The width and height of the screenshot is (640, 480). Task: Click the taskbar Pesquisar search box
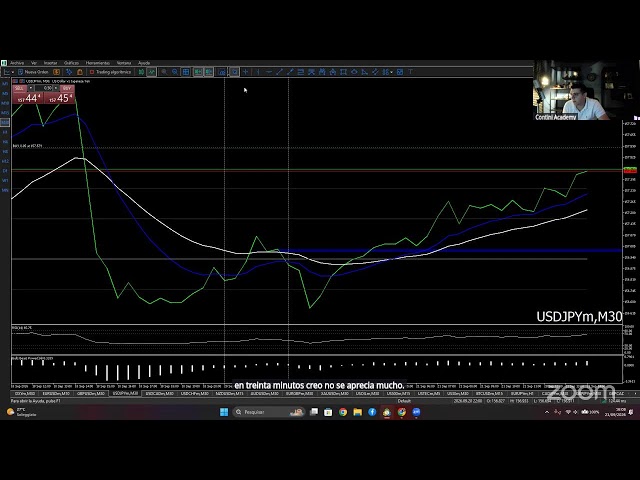pos(269,412)
